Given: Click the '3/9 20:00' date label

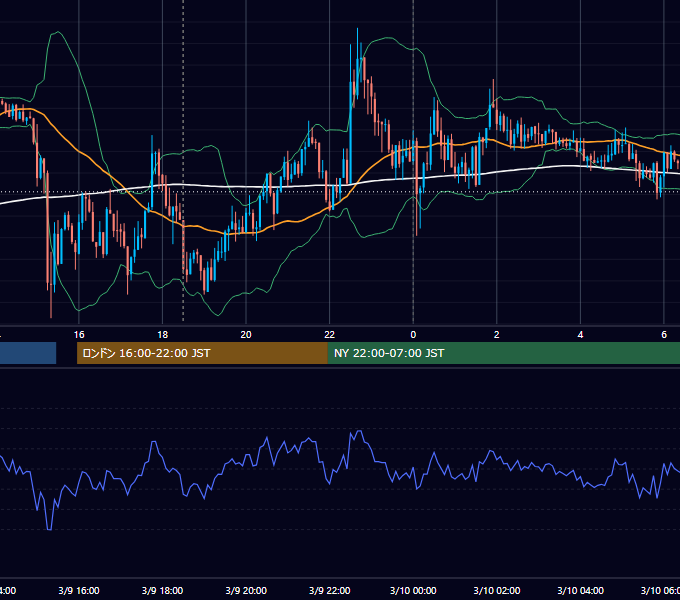Looking at the screenshot, I should point(246,590).
